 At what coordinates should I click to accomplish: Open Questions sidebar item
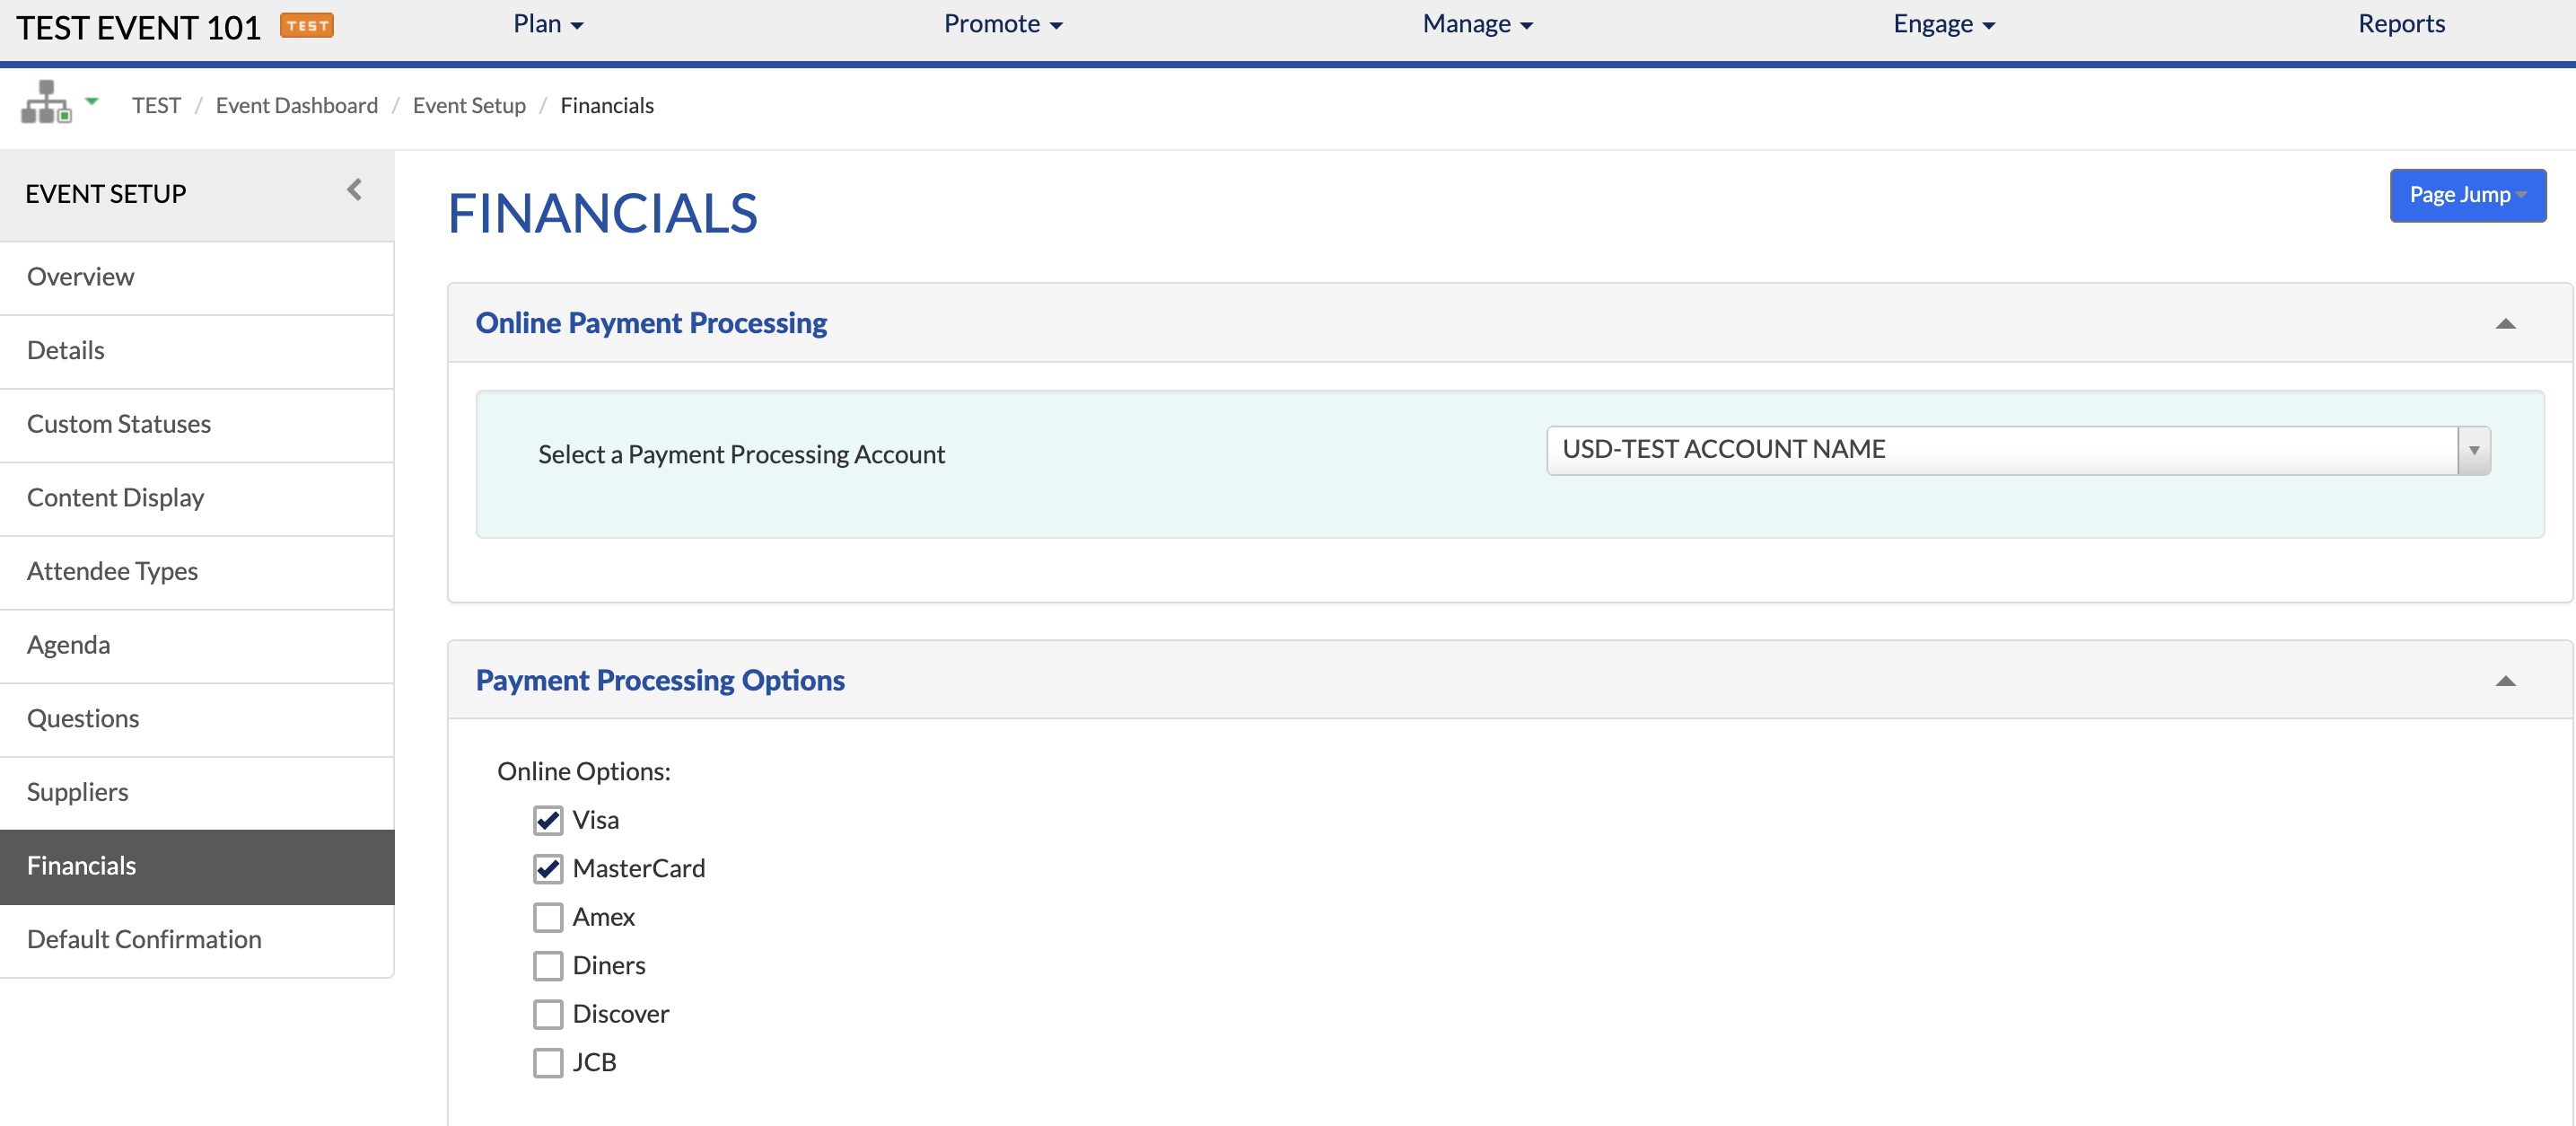(197, 719)
